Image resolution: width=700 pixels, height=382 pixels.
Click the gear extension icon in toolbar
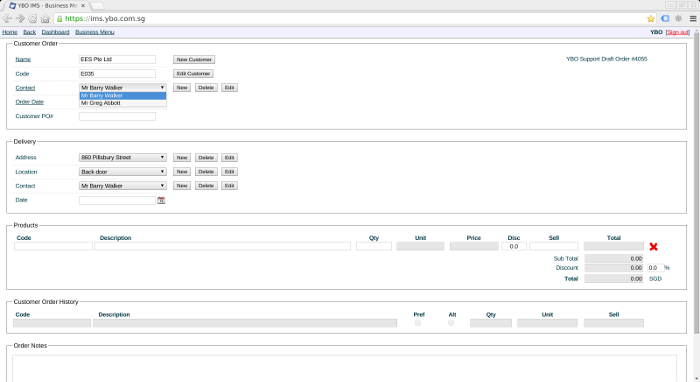point(679,19)
